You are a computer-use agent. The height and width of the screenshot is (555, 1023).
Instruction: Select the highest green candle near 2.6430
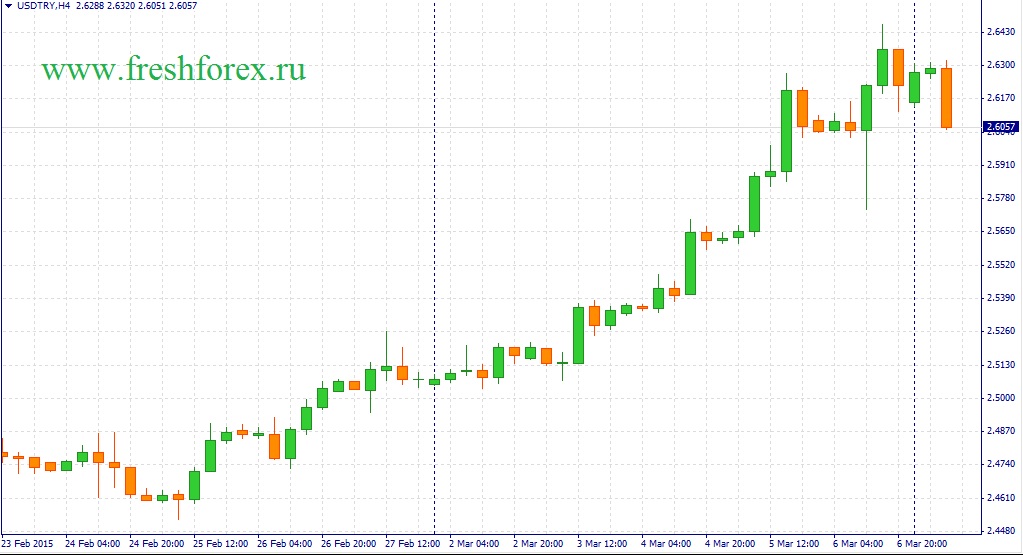point(882,67)
